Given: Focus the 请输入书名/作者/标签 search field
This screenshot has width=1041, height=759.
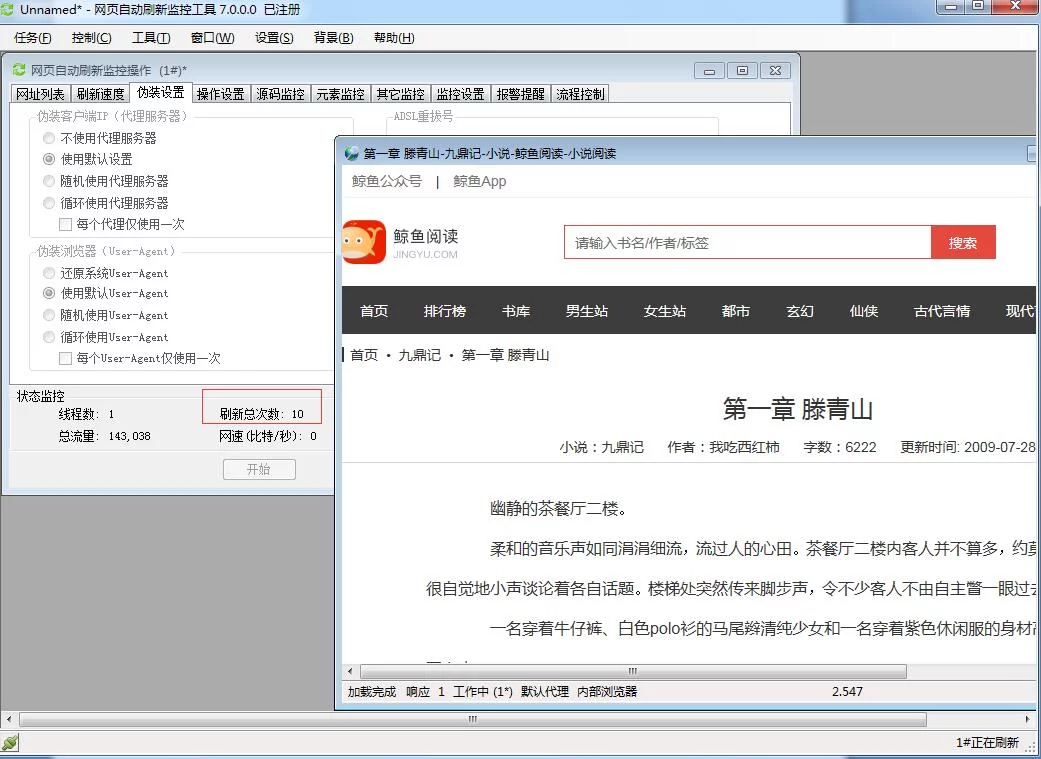Looking at the screenshot, I should (x=748, y=243).
